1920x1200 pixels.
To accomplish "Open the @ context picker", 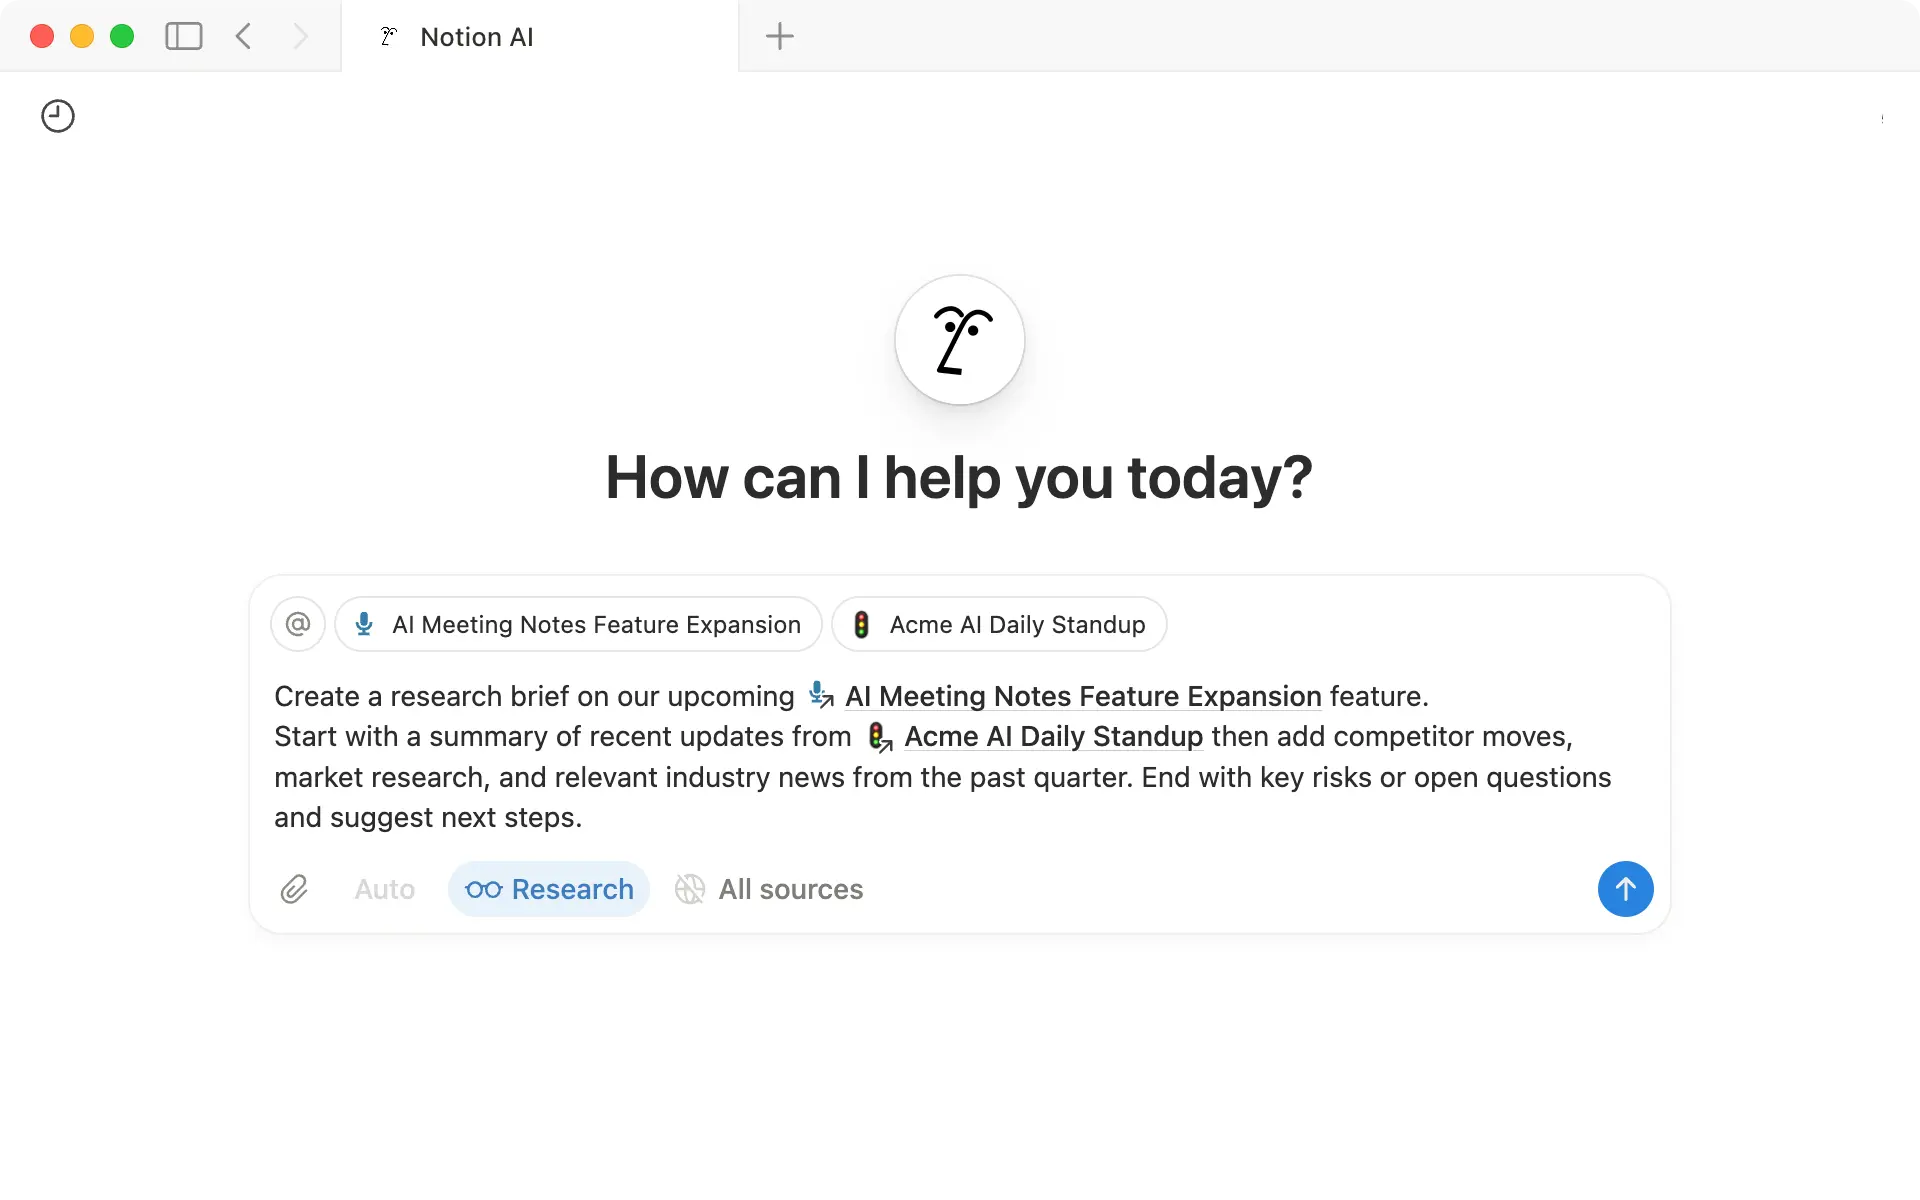I will [297, 624].
